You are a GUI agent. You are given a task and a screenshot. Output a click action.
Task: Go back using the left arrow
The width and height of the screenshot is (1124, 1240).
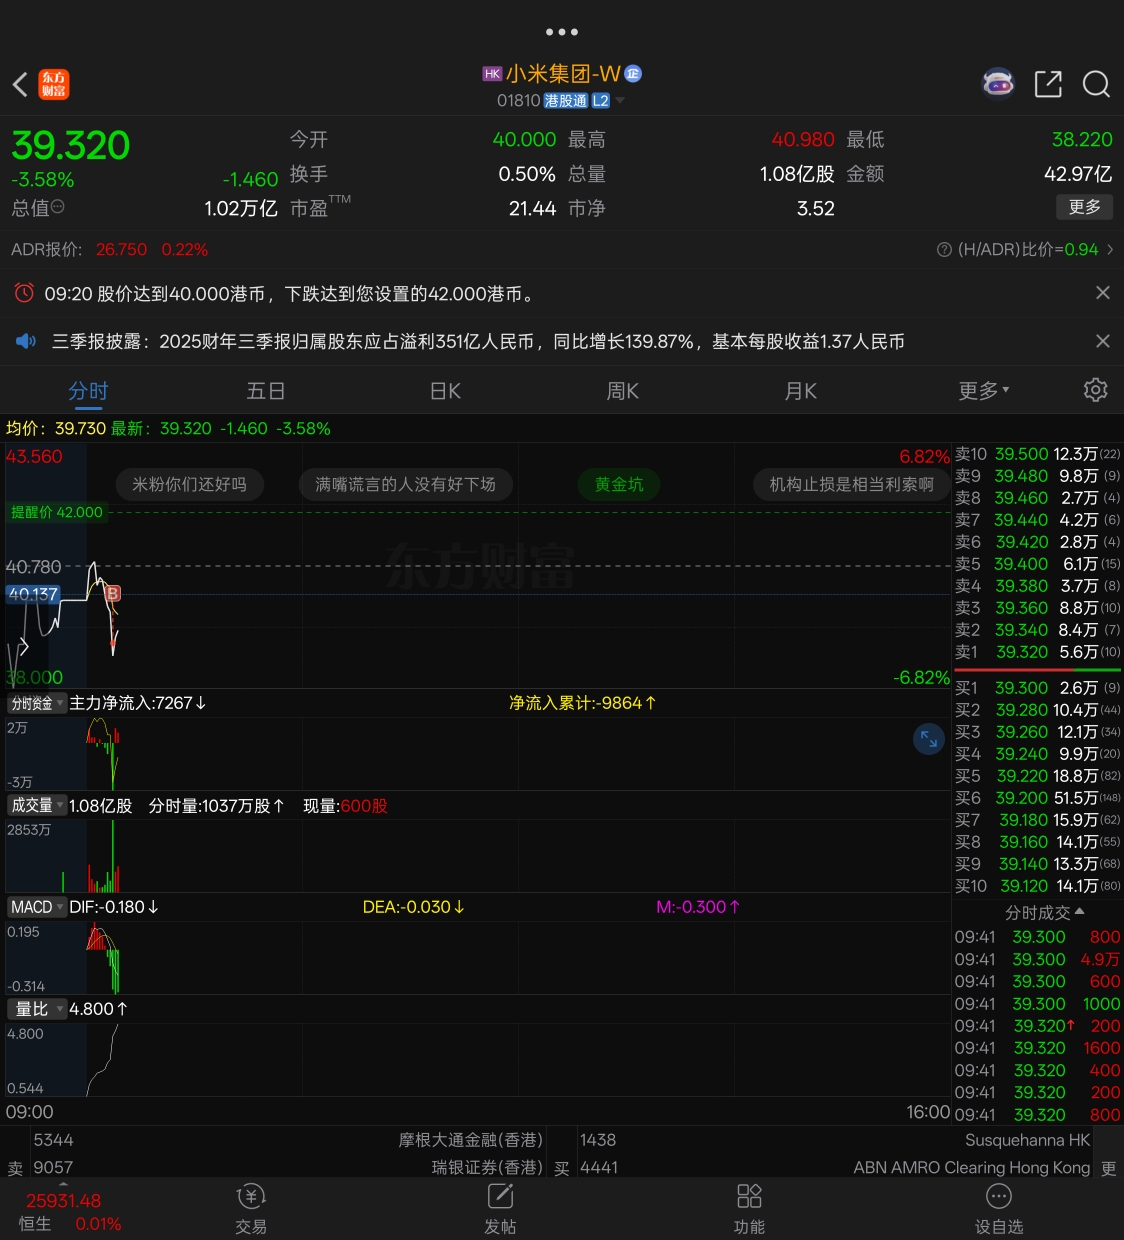(x=20, y=84)
